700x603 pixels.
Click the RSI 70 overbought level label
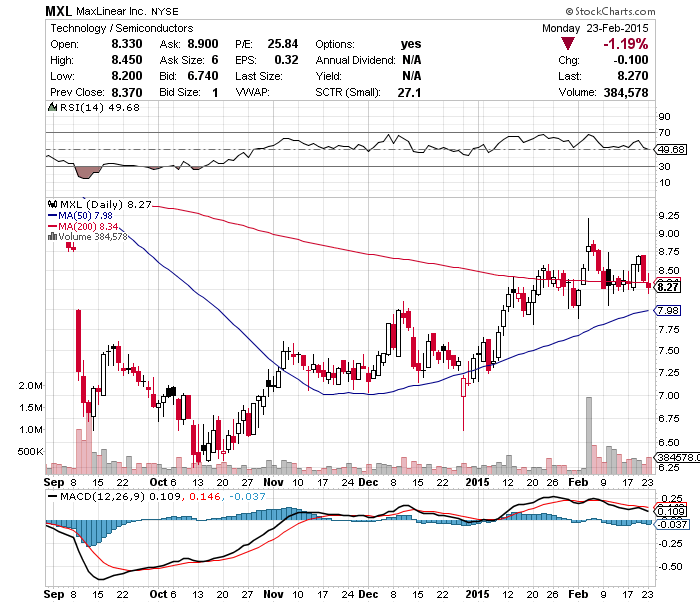[x=664, y=133]
